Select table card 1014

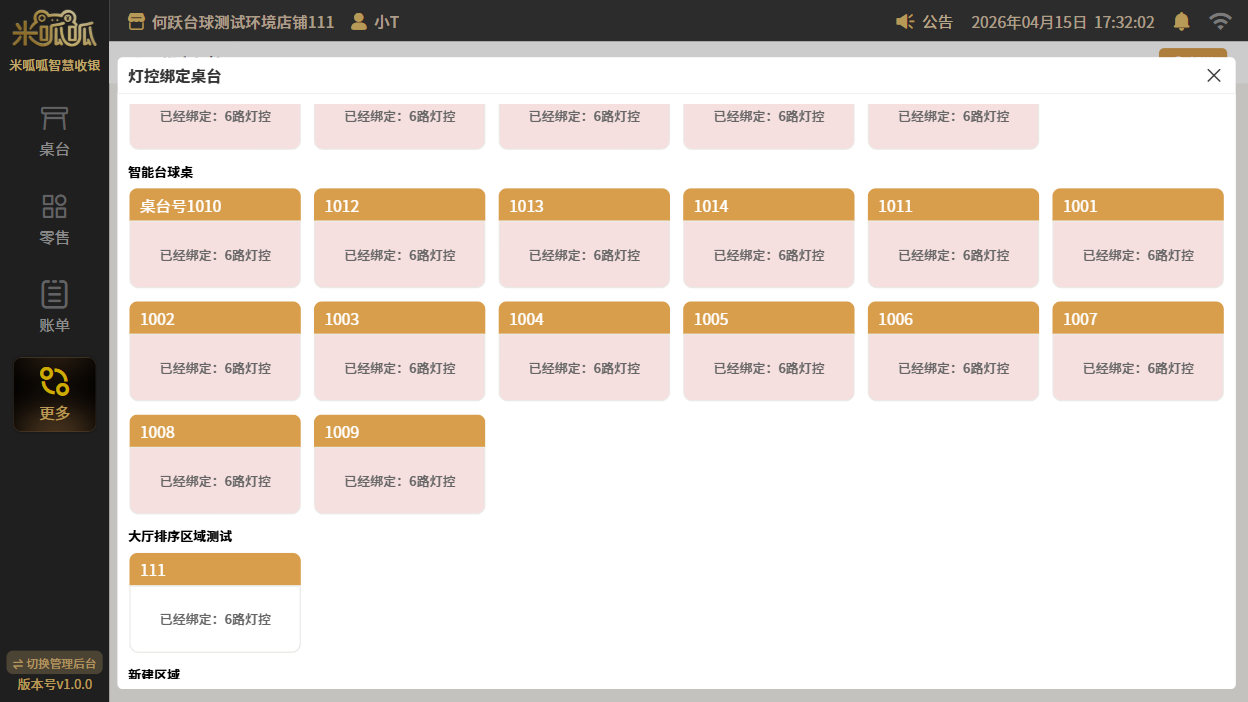click(x=768, y=238)
